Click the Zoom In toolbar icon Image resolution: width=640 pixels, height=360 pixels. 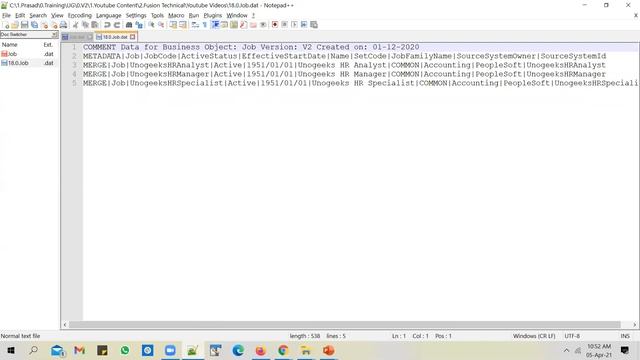pyautogui.click(x=151, y=25)
